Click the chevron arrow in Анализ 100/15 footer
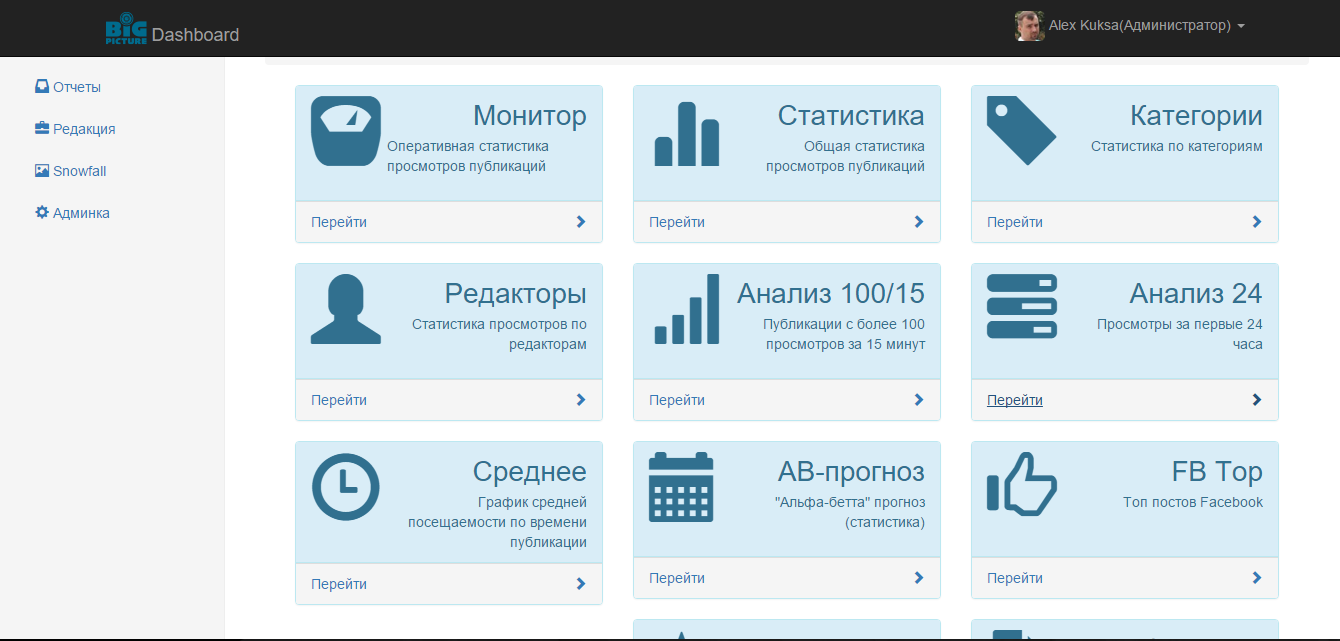Viewport: 1340px width, 641px height. [x=919, y=400]
